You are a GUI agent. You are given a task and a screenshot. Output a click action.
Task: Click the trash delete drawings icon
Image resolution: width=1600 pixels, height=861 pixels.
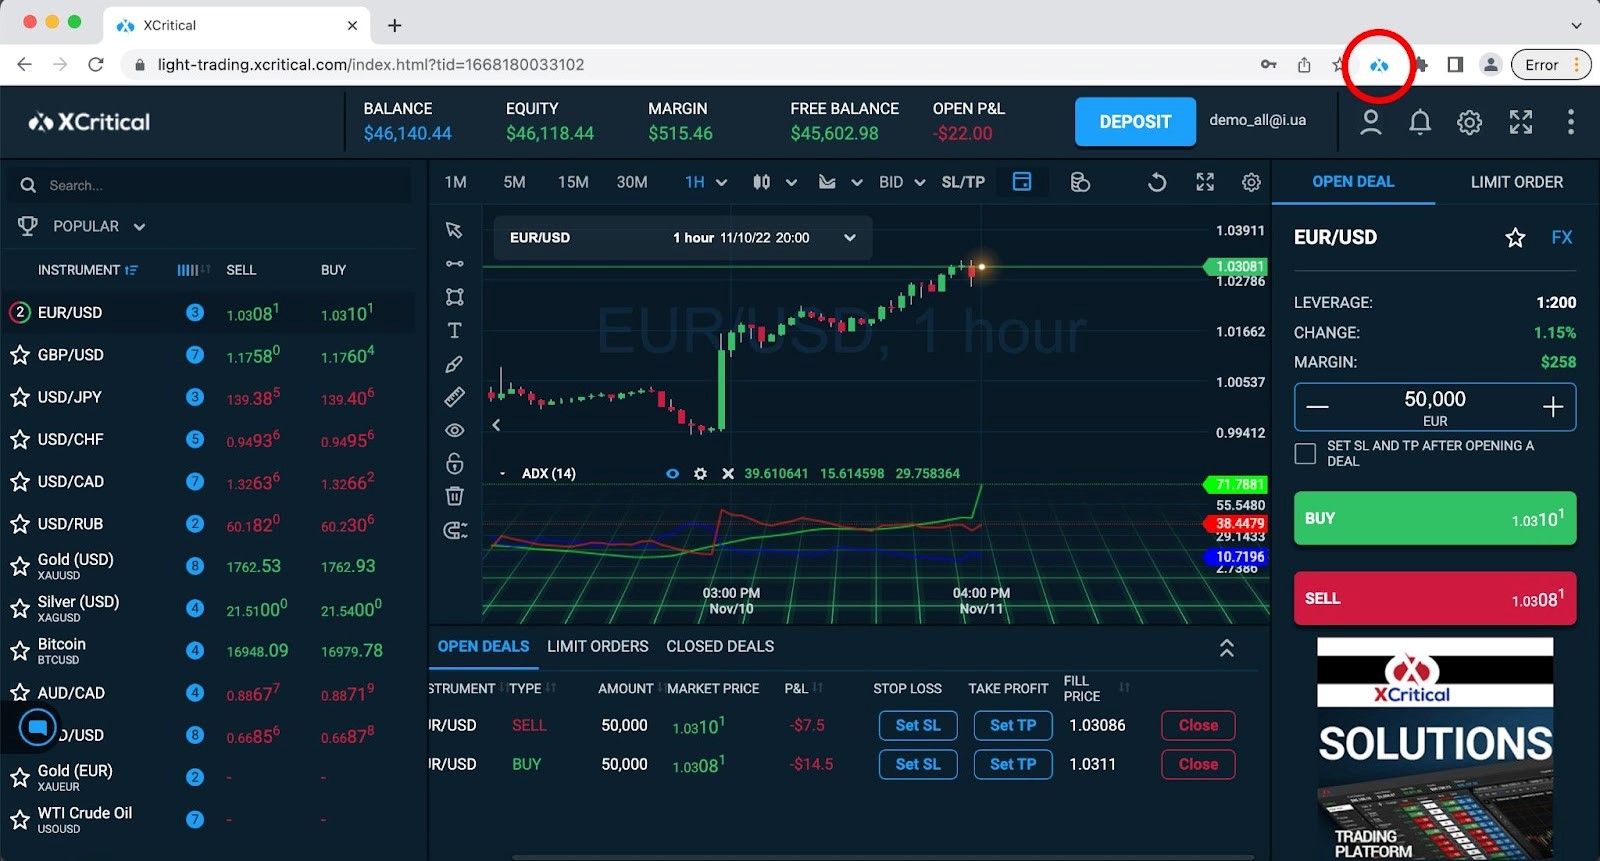(454, 496)
